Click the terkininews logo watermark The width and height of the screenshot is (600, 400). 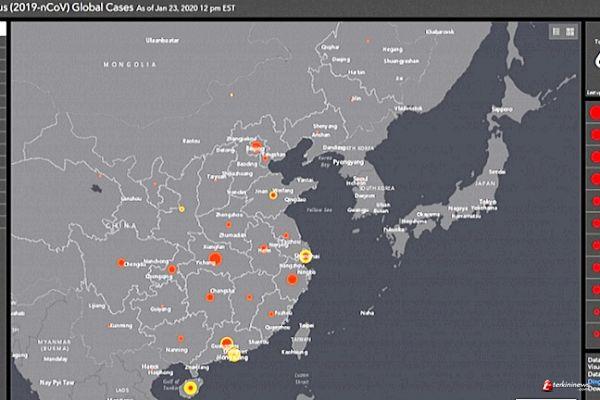(x=568, y=384)
